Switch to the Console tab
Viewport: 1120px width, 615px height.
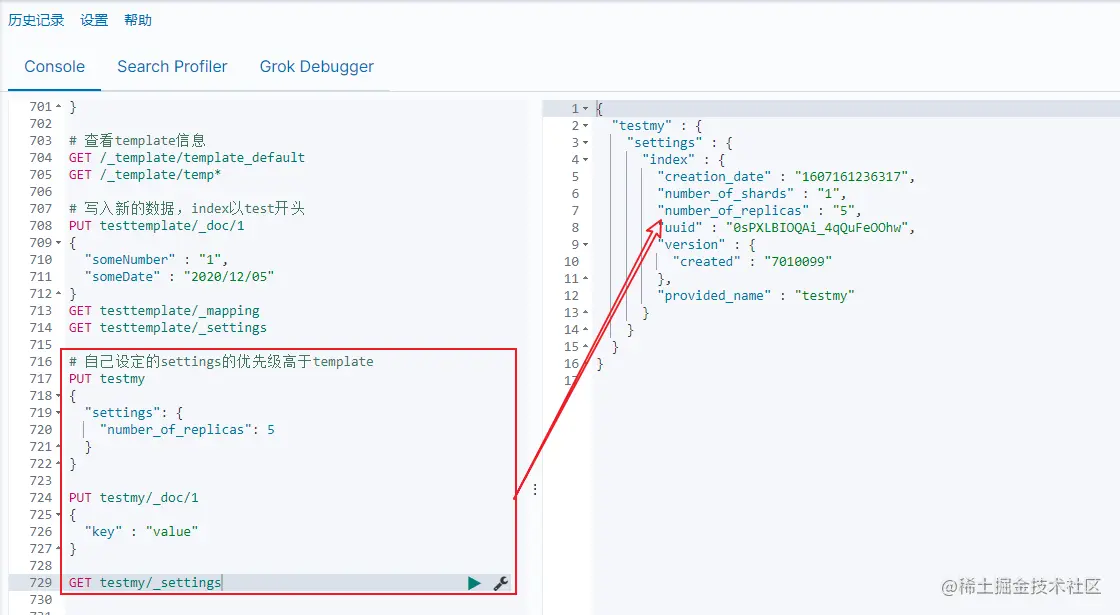[54, 66]
